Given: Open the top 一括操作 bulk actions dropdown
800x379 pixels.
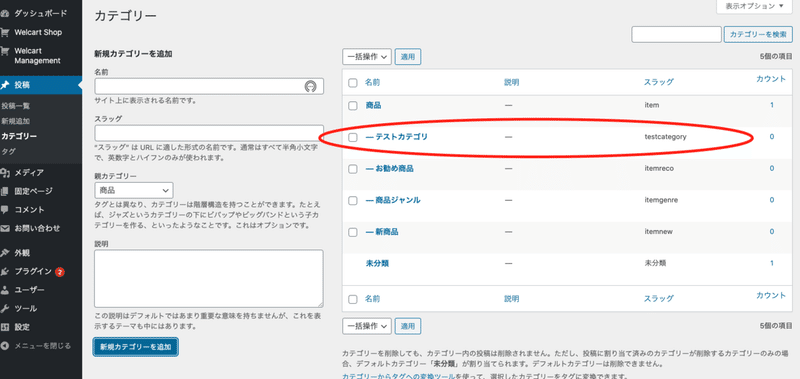Looking at the screenshot, I should pos(367,57).
